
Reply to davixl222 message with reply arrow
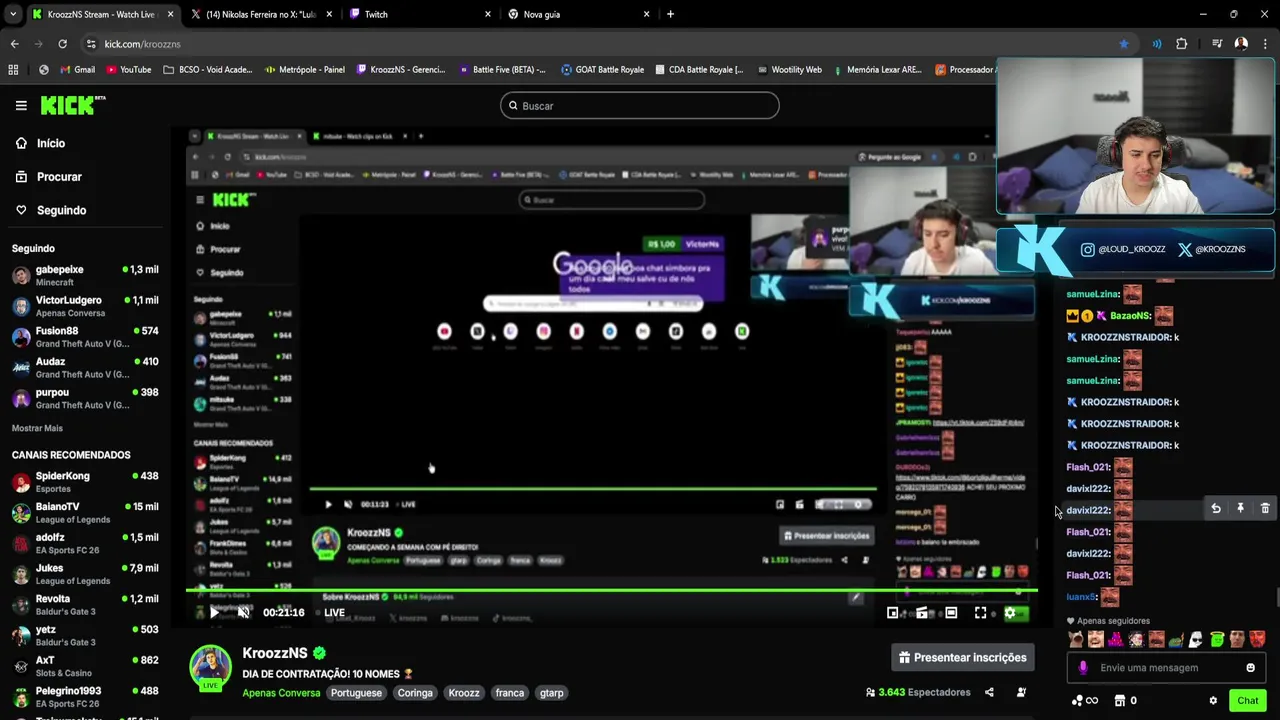[1215, 509]
